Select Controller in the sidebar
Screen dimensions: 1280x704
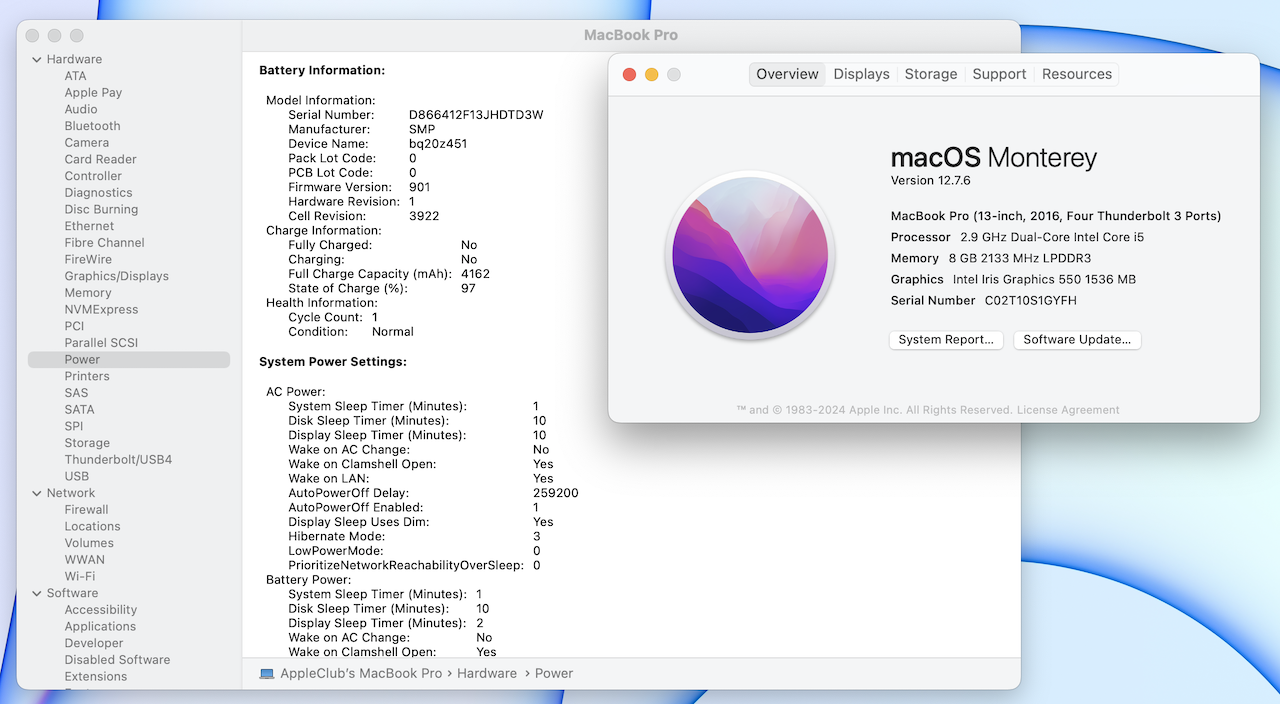point(93,176)
